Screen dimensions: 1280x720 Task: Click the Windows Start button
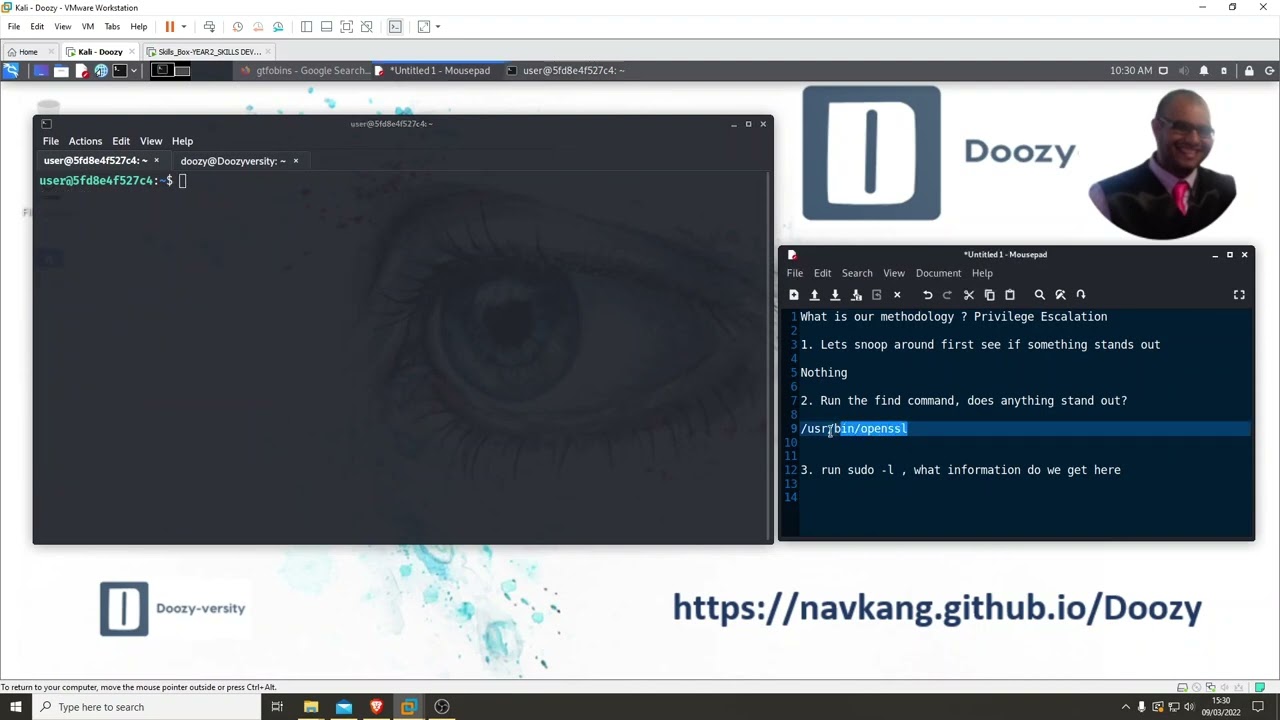point(16,707)
